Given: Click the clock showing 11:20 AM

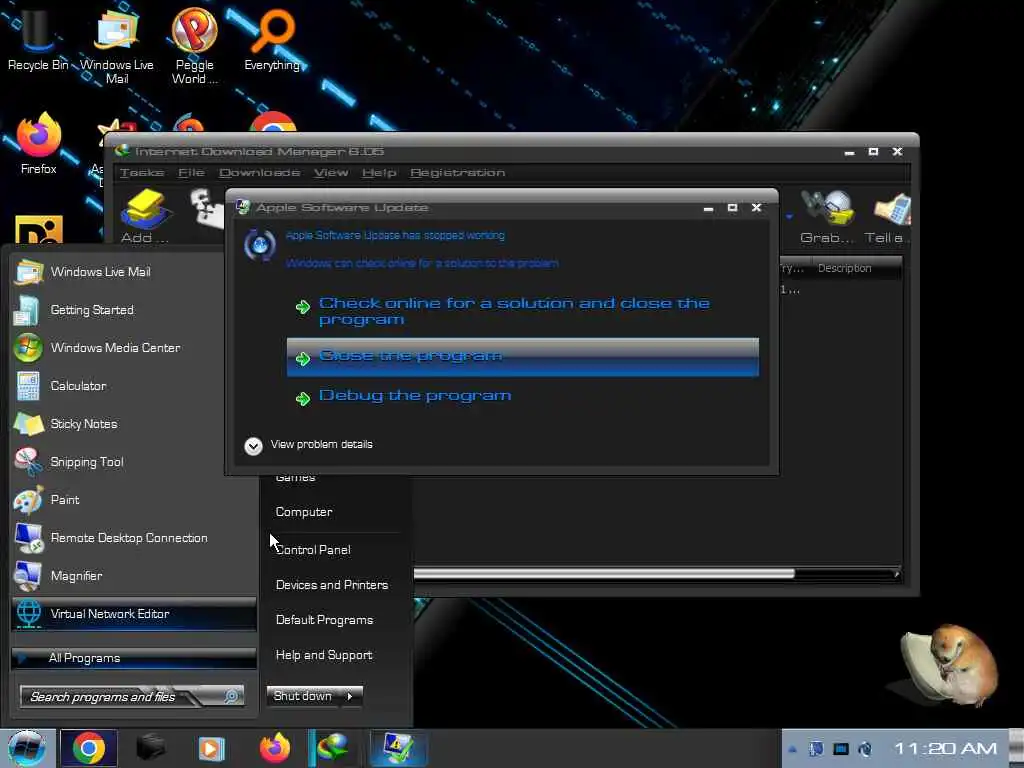Looking at the screenshot, I should (x=945, y=748).
